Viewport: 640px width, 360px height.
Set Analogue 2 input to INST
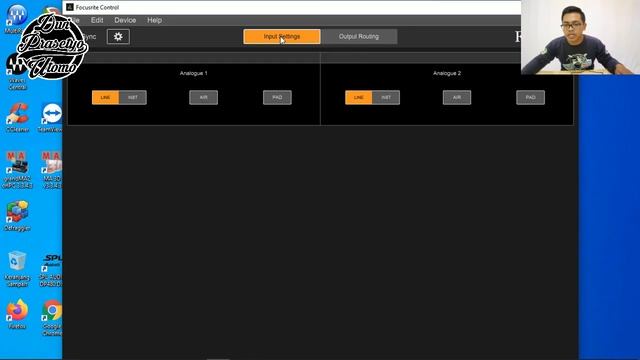pos(386,98)
